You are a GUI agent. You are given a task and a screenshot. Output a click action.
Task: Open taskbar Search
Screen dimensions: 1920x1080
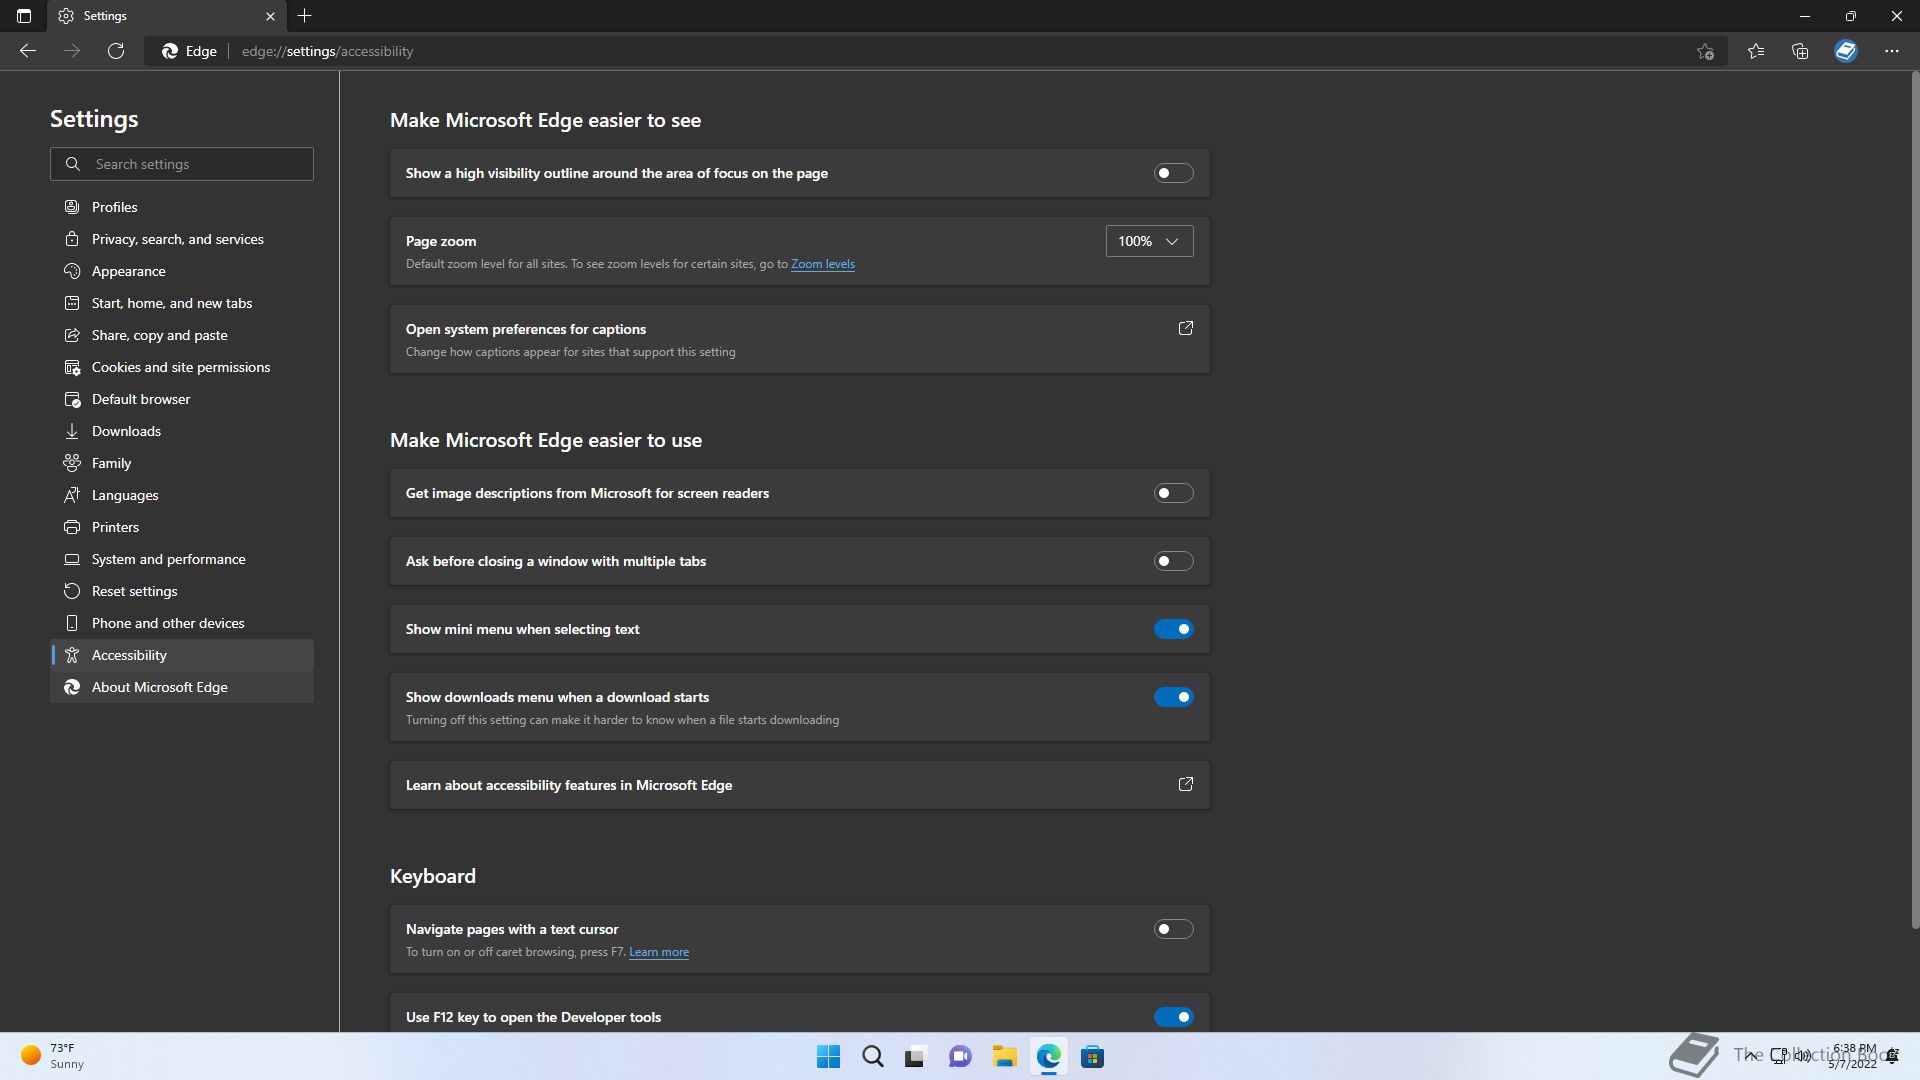872,1057
